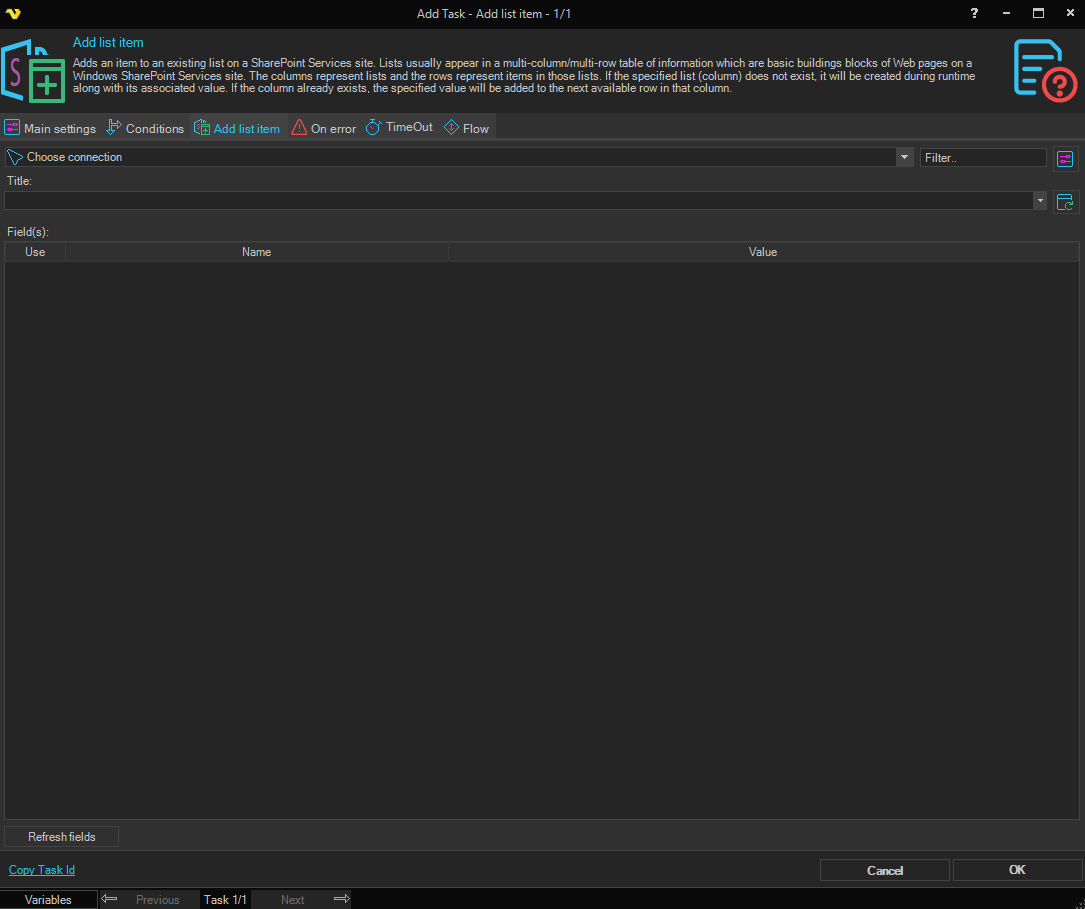The height and width of the screenshot is (909, 1085).
Task: Click the left arrow Previous task icon
Action: [x=110, y=899]
